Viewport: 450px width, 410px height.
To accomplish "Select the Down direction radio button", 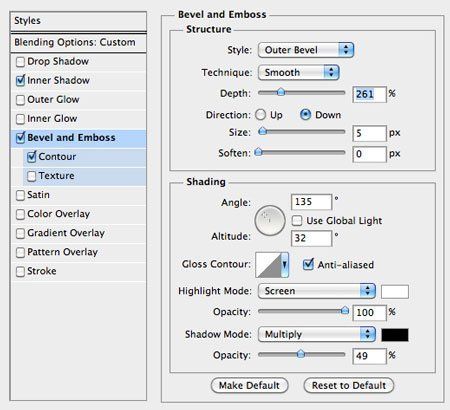I will [x=305, y=115].
